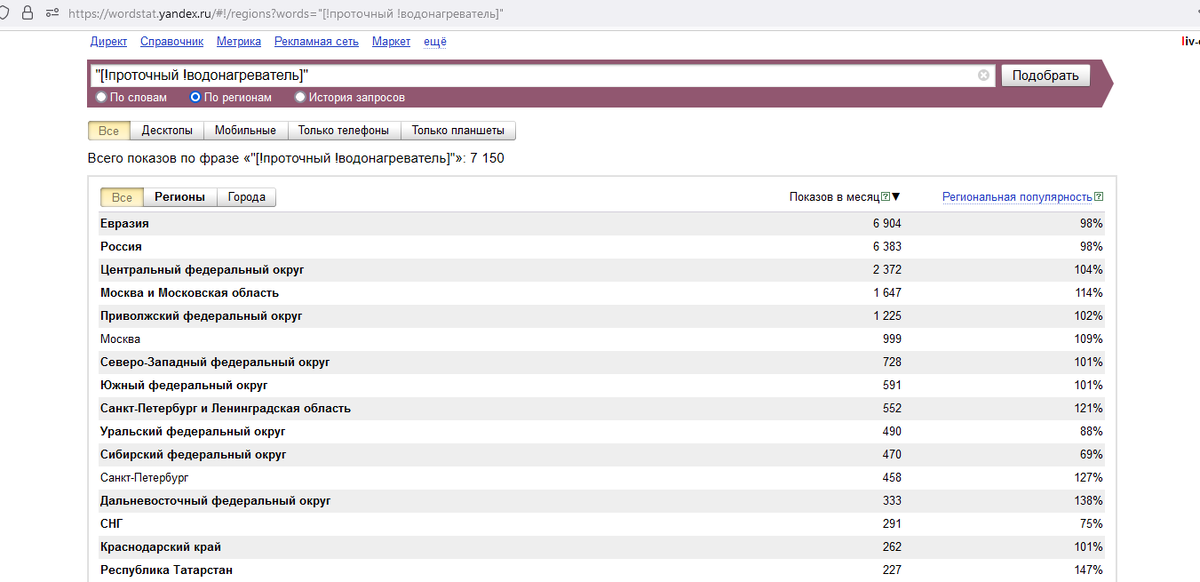
Task: Open the Справочник link
Action: pos(172,41)
